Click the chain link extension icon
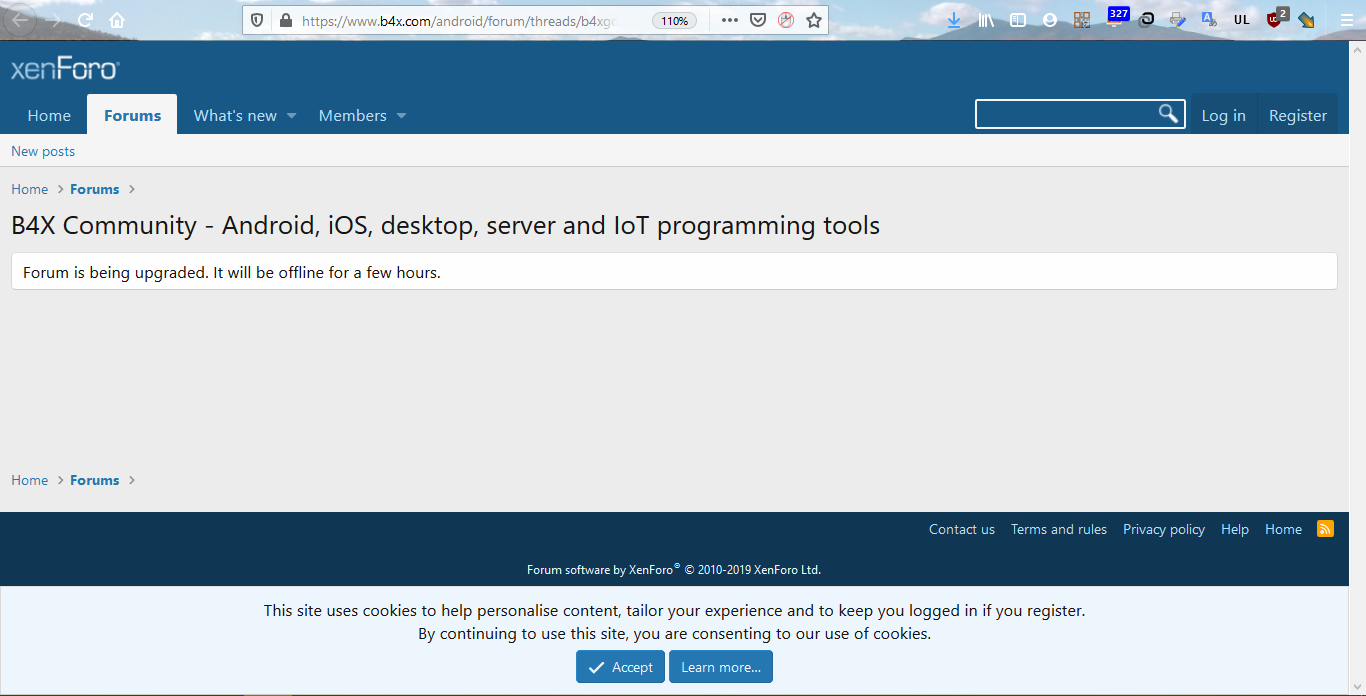The height and width of the screenshot is (696, 1366). (1146, 20)
